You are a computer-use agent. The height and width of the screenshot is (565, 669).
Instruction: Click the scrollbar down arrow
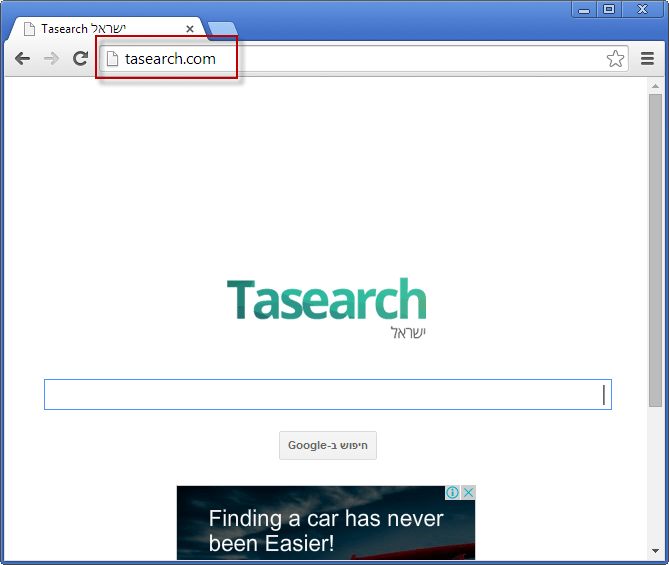tap(655, 551)
